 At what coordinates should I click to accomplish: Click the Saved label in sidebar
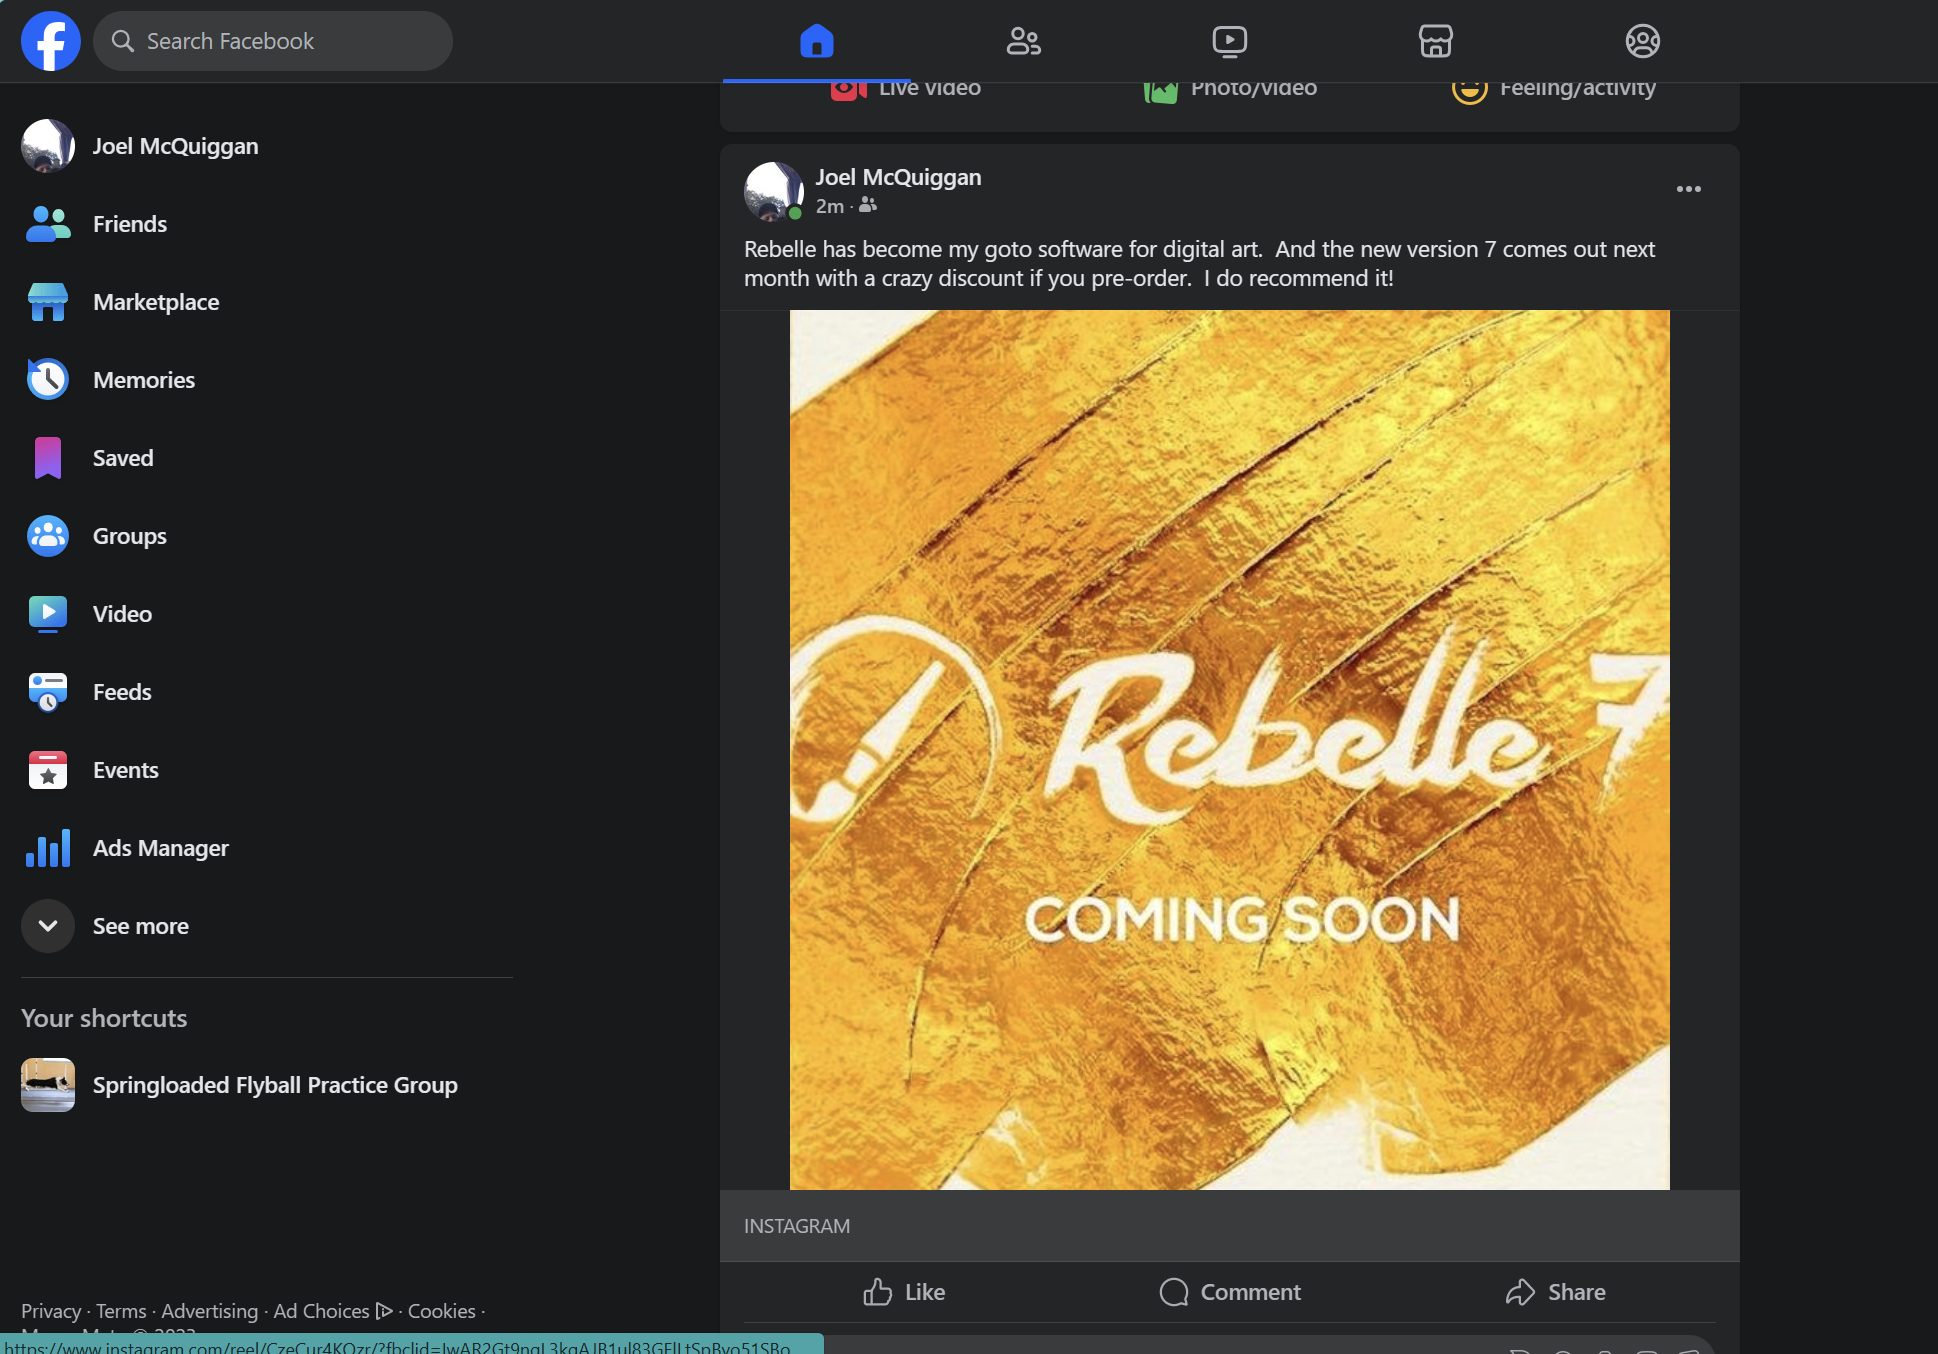[x=123, y=458]
